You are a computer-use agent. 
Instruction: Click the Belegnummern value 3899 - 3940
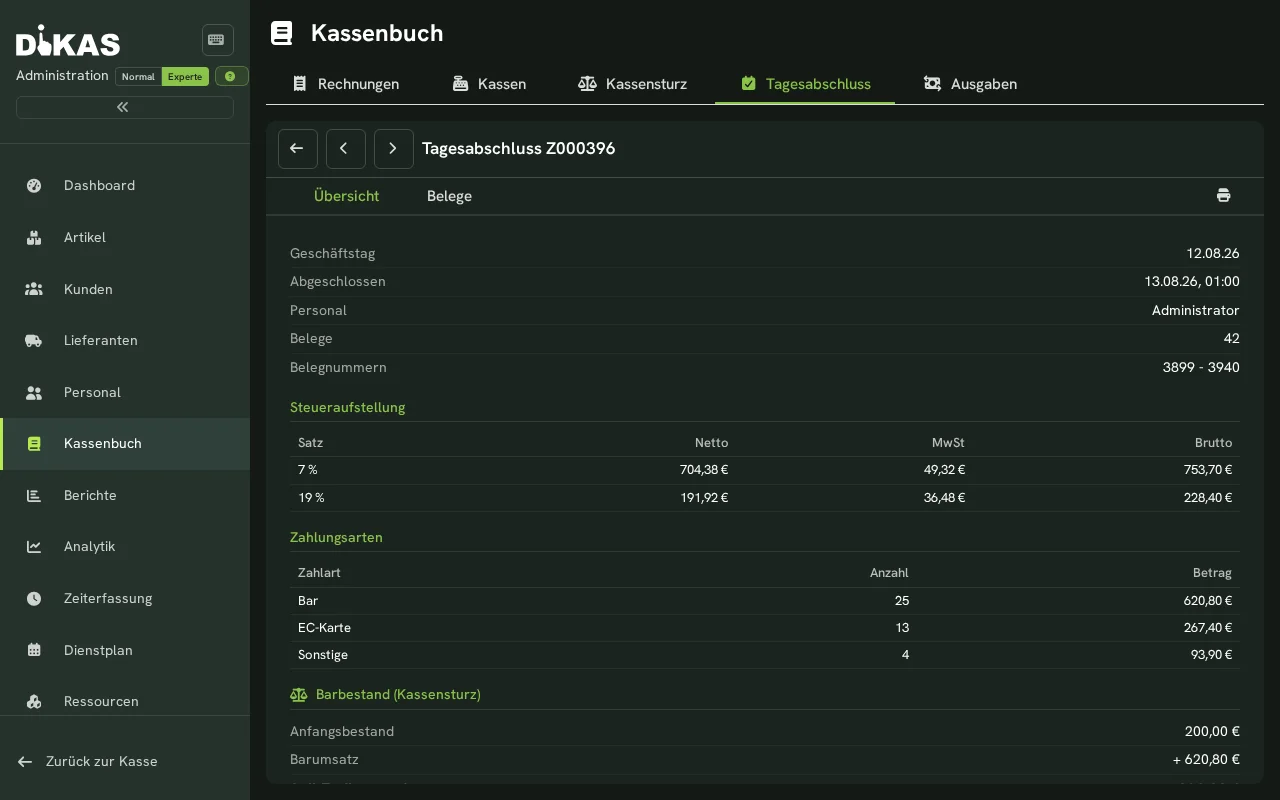1201,368
